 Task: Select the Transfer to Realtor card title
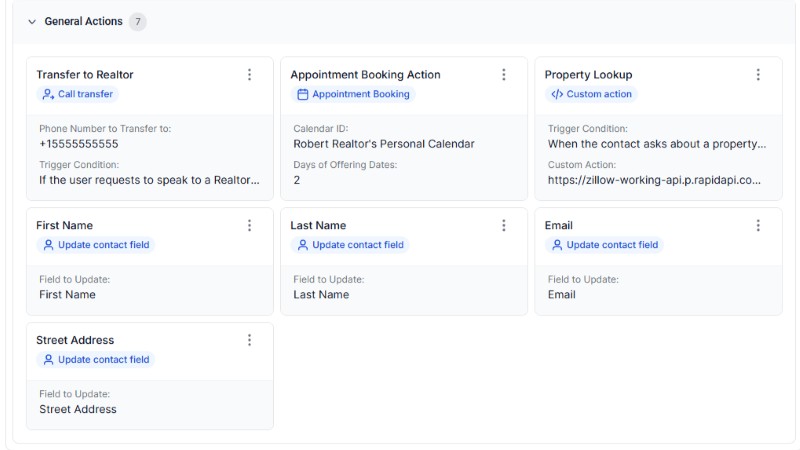pyautogui.click(x=85, y=75)
